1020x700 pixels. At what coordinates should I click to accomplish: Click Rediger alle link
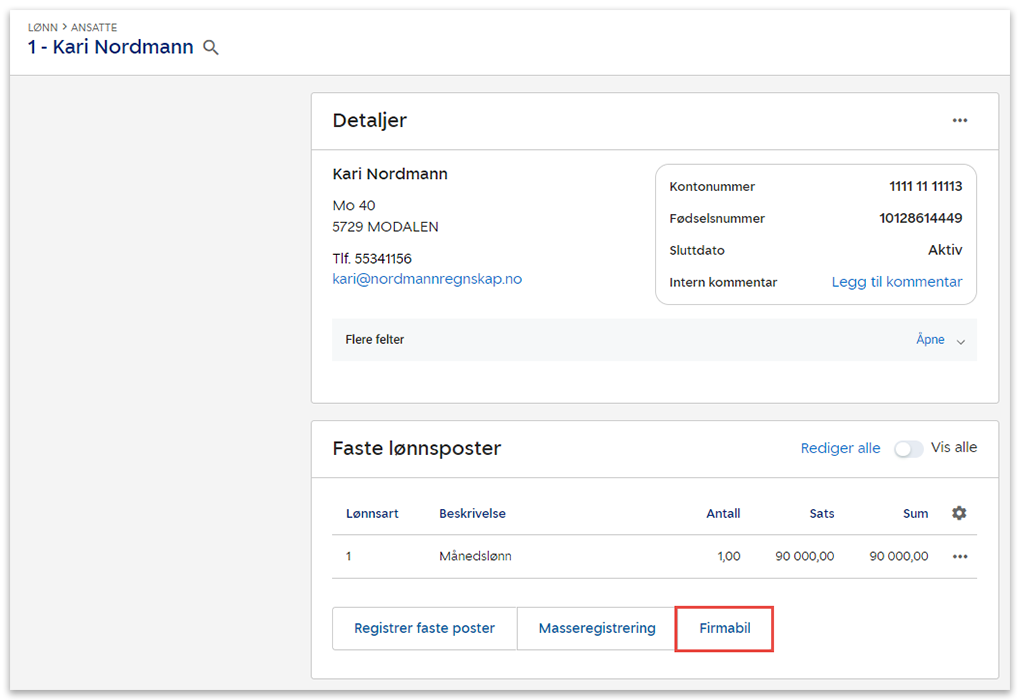[x=840, y=448]
